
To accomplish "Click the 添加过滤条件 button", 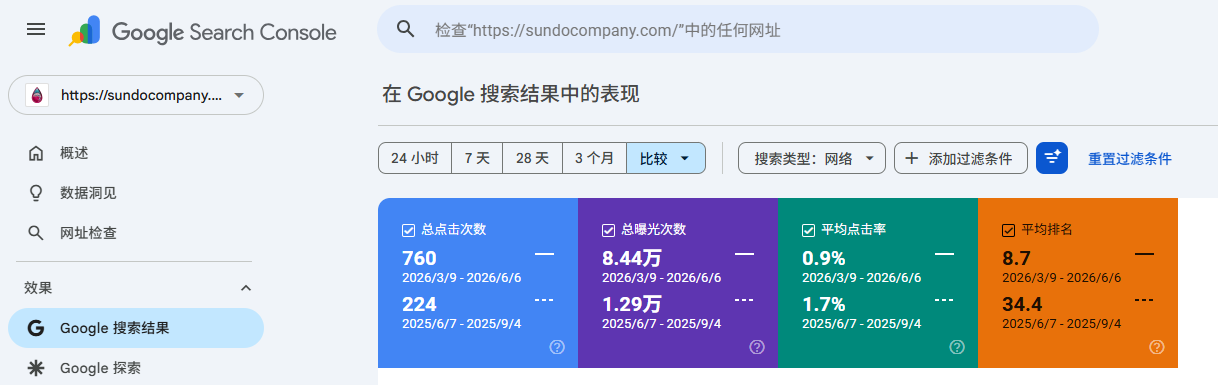I will pyautogui.click(x=961, y=158).
